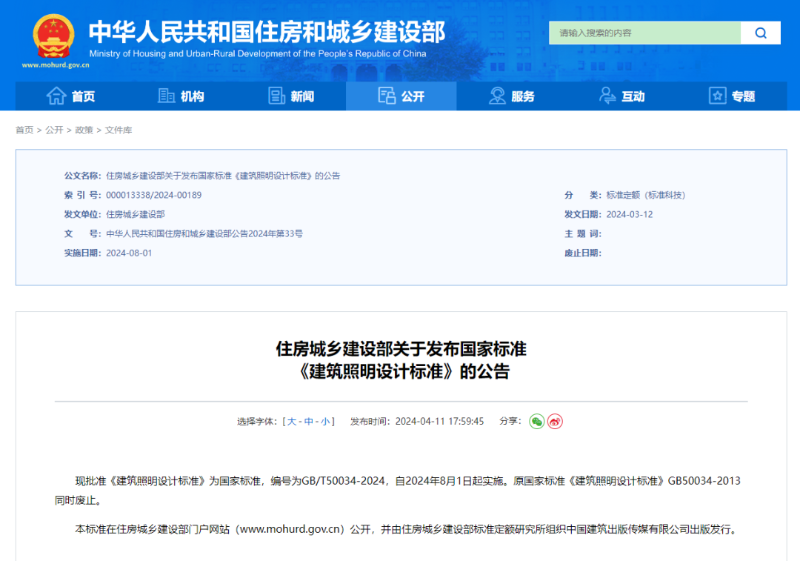Click the newspaper icon beside 新闻
800x561 pixels.
click(277, 96)
